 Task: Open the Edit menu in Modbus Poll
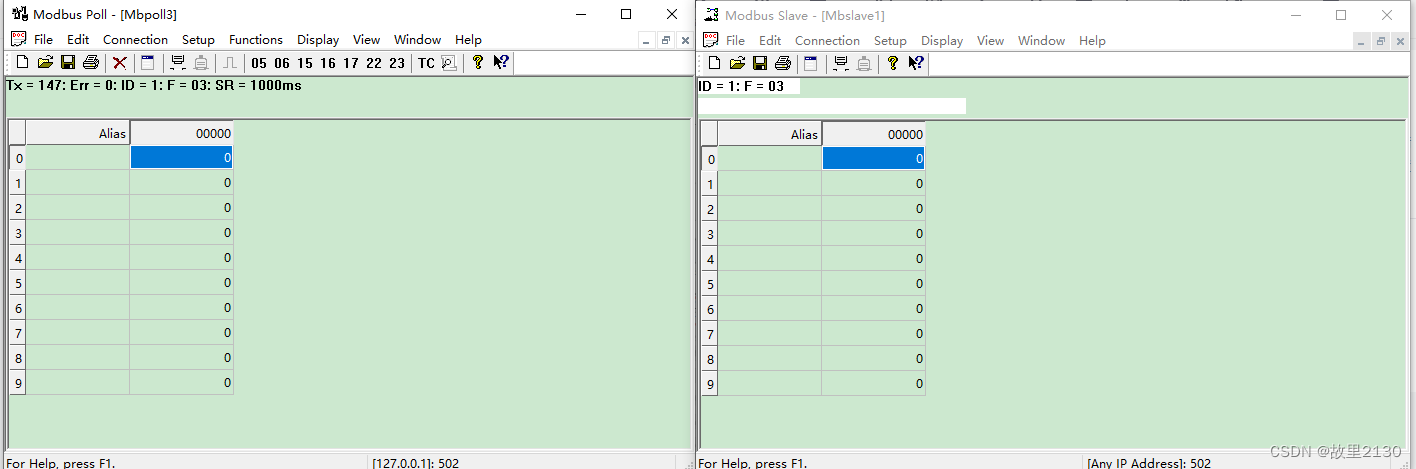tap(78, 40)
